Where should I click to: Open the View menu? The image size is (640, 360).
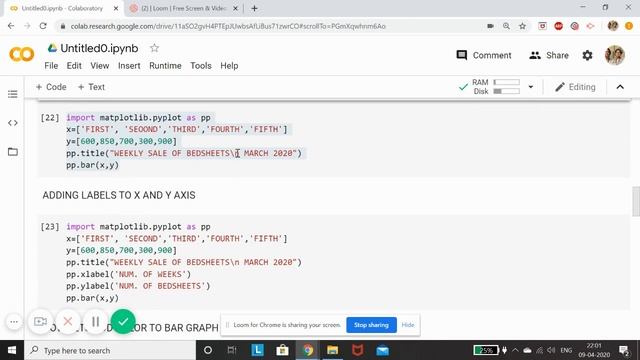click(x=100, y=66)
